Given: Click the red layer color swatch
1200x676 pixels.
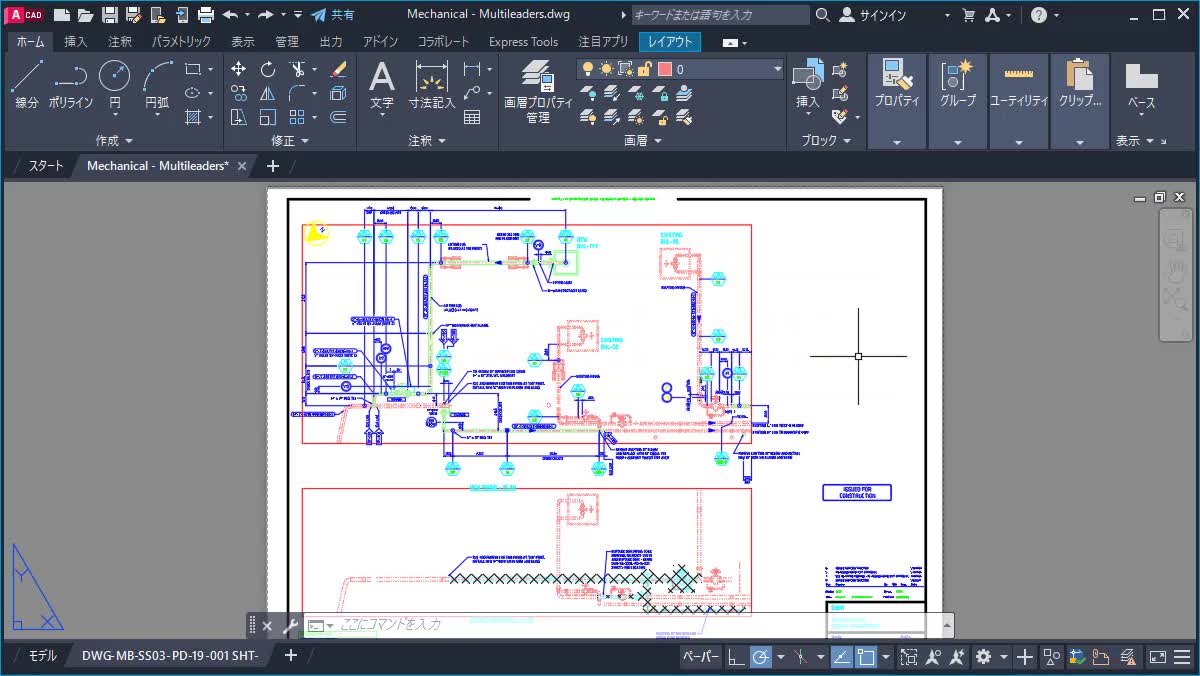Looking at the screenshot, I should [664, 69].
